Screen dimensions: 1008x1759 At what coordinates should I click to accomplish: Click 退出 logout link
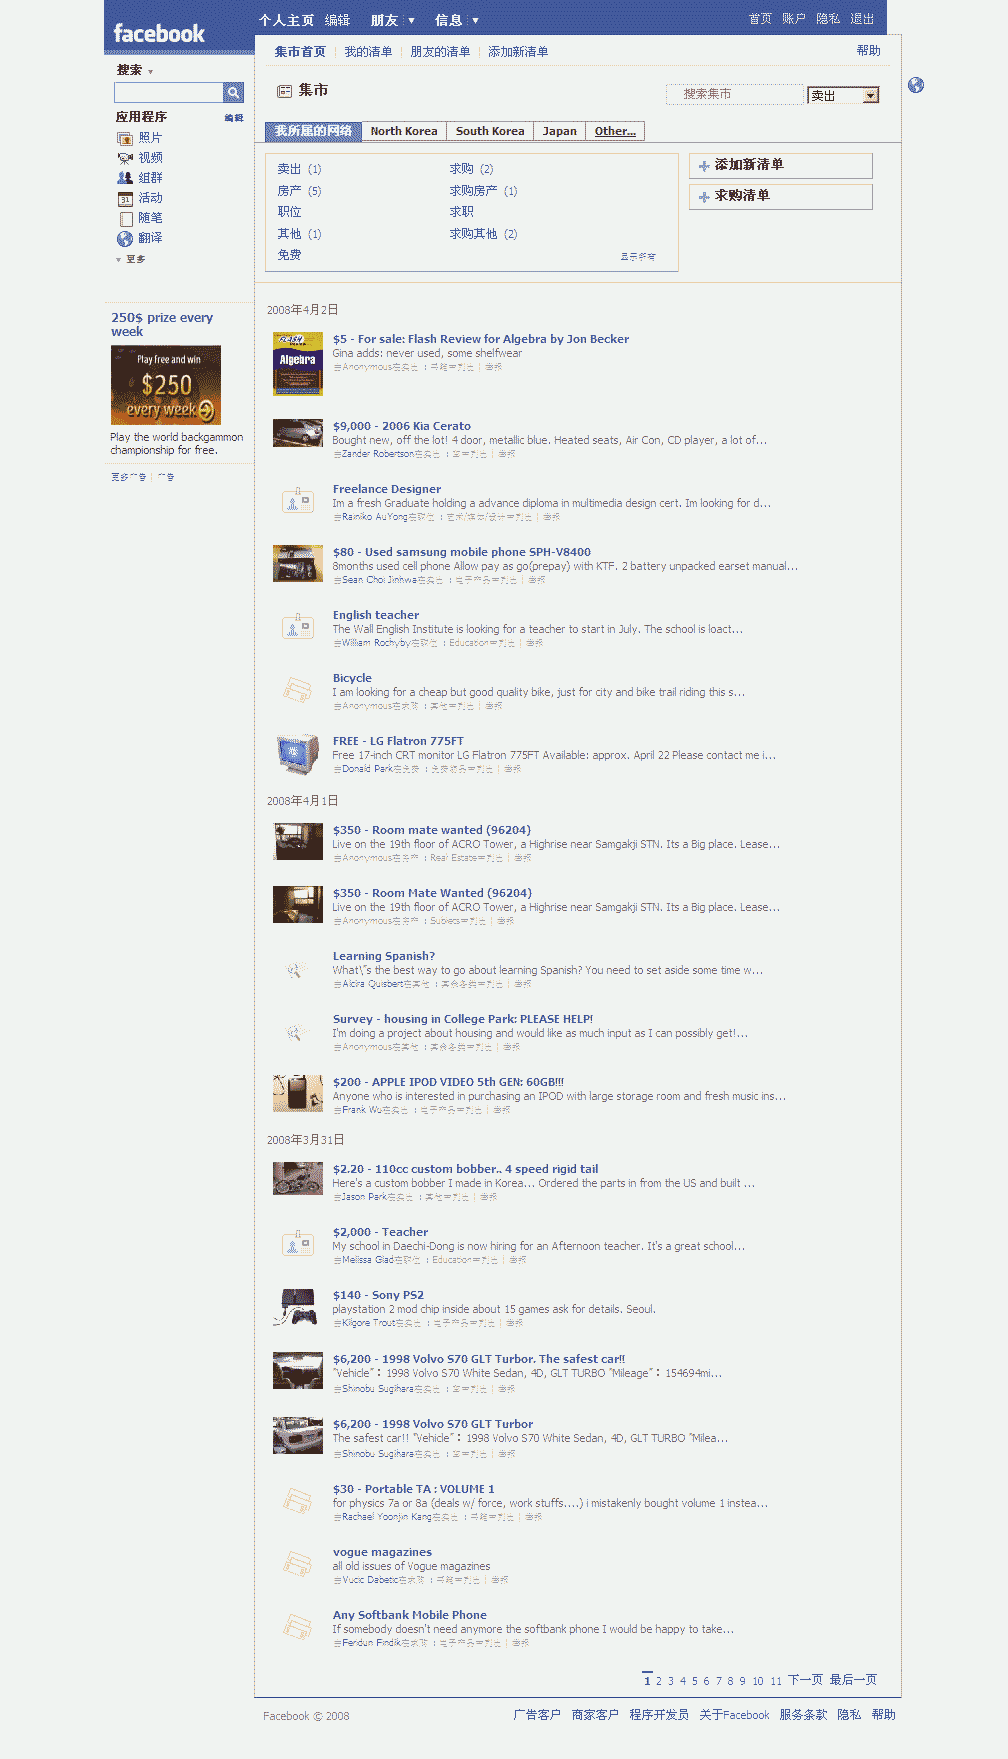[862, 19]
